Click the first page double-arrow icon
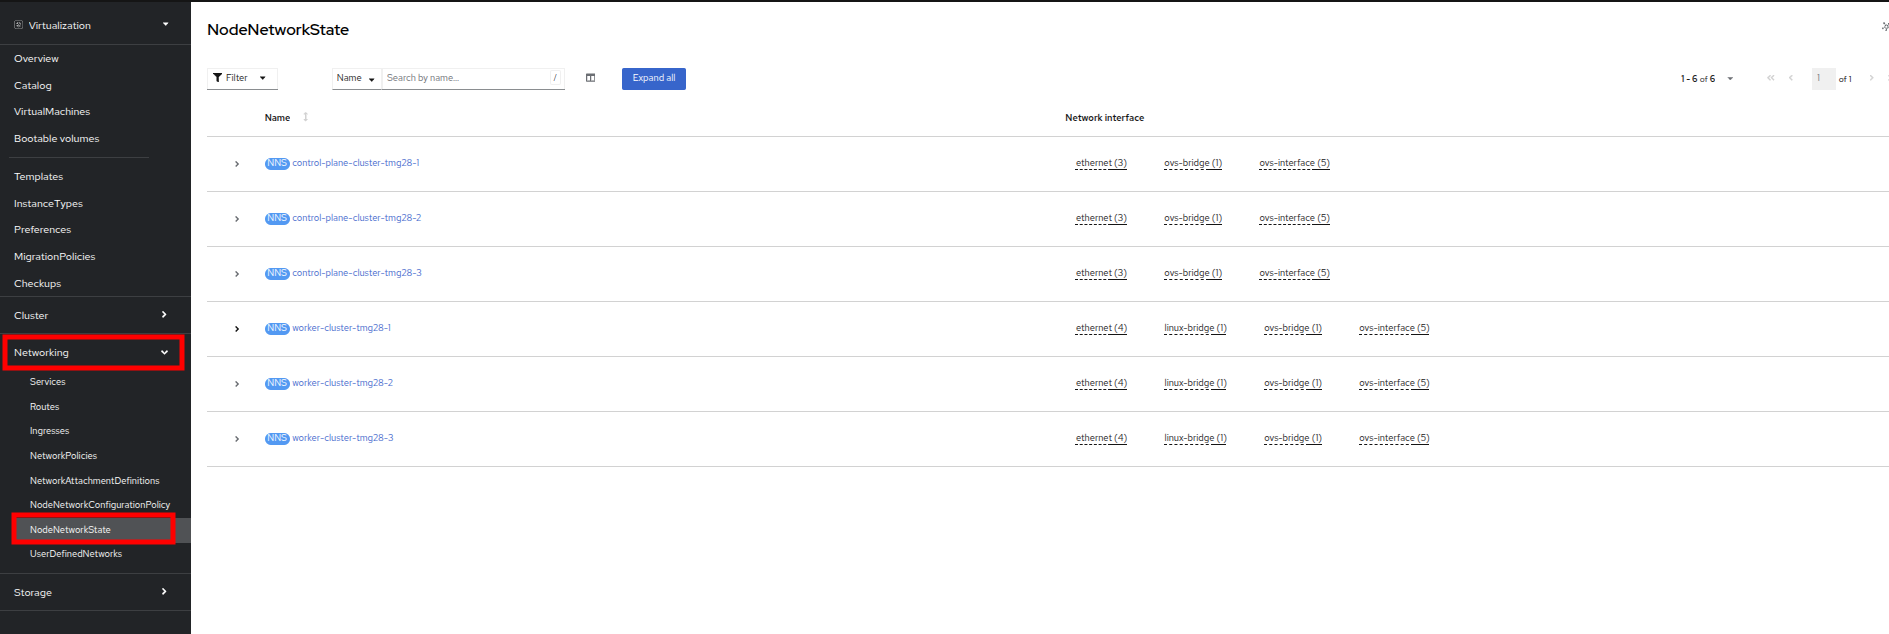The height and width of the screenshot is (634, 1889). tap(1770, 78)
